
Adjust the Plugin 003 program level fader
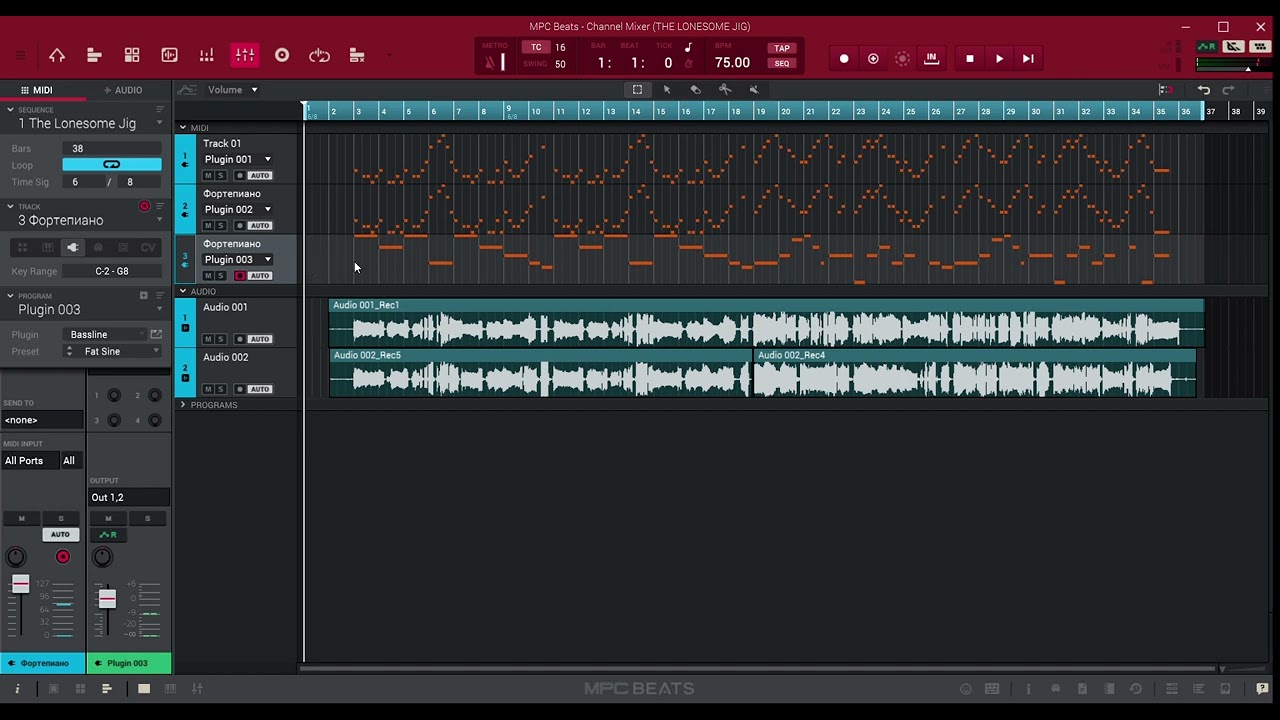(107, 599)
